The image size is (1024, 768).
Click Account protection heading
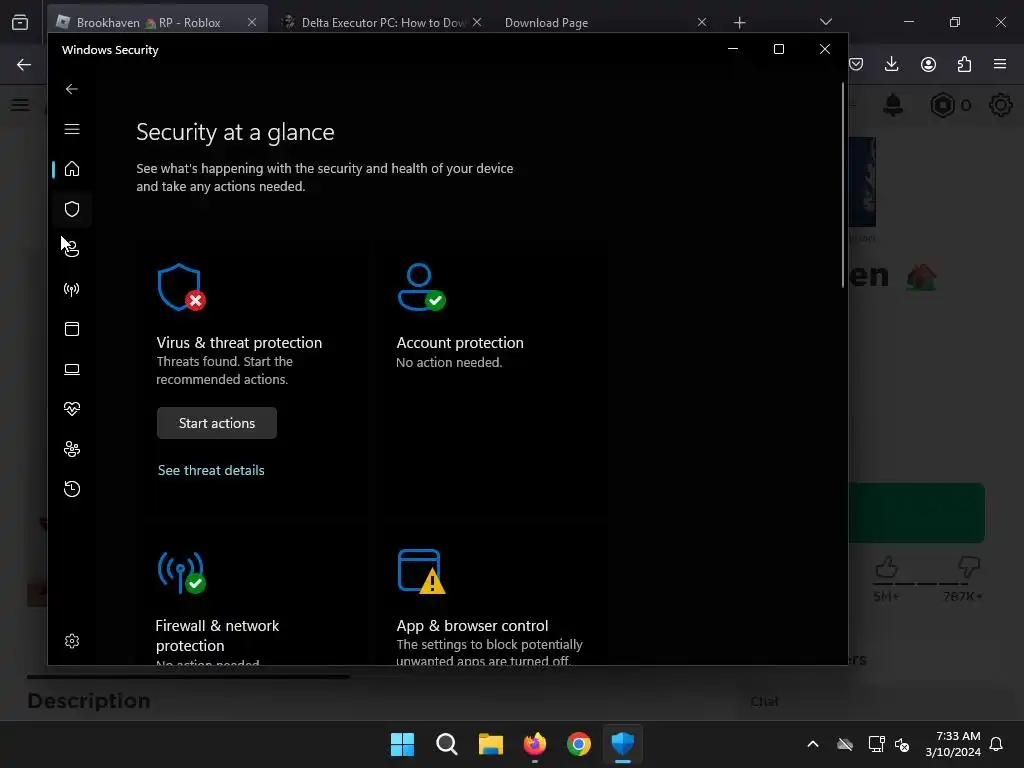460,343
